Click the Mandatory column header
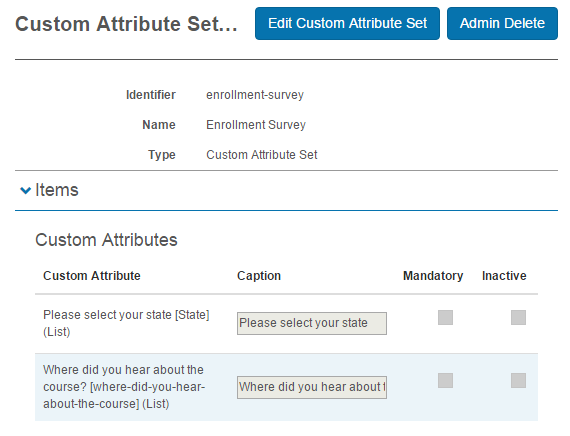The image size is (570, 436). pos(433,276)
